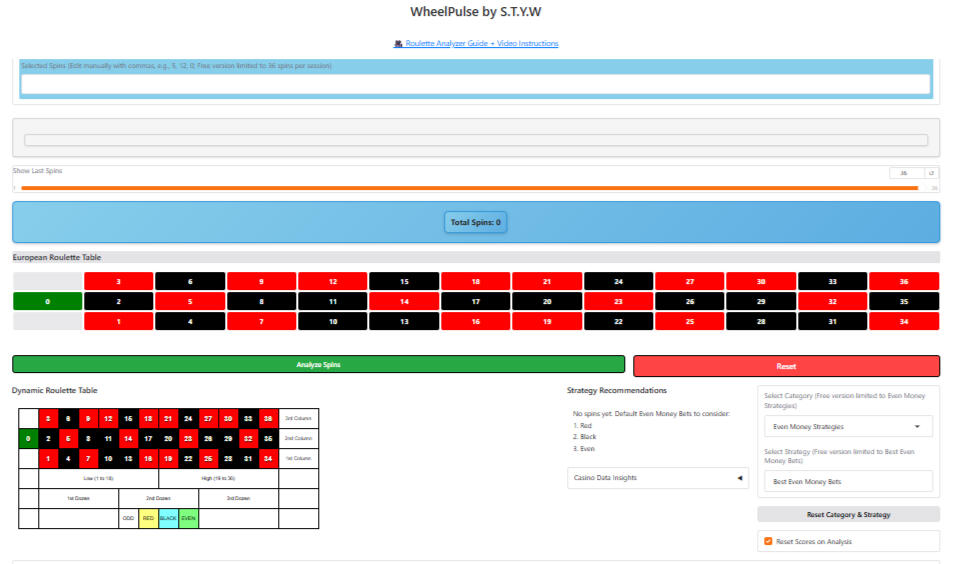
Task: Click cyan BLACK cell in Dynamic Roulette Table
Action: (x=168, y=518)
